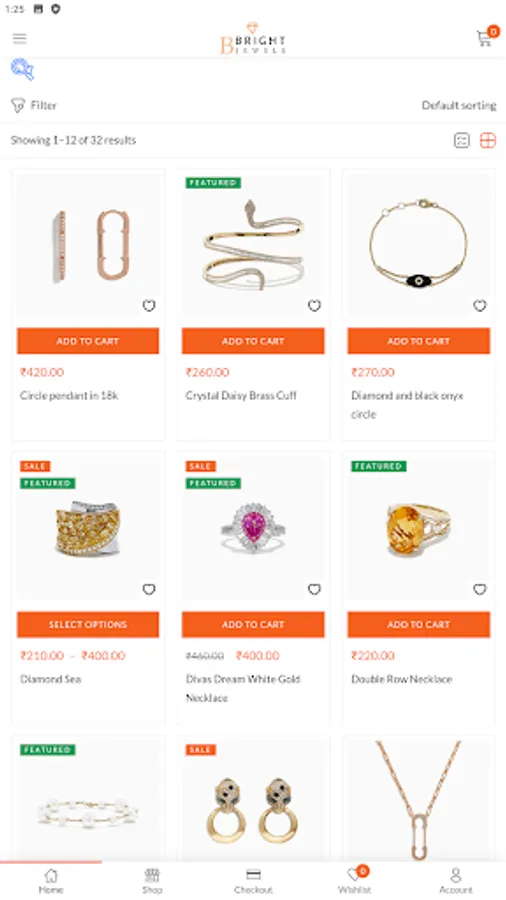Wishlist the Circle pendant in 18k
Image resolution: width=506 pixels, height=900 pixels.
click(x=149, y=306)
